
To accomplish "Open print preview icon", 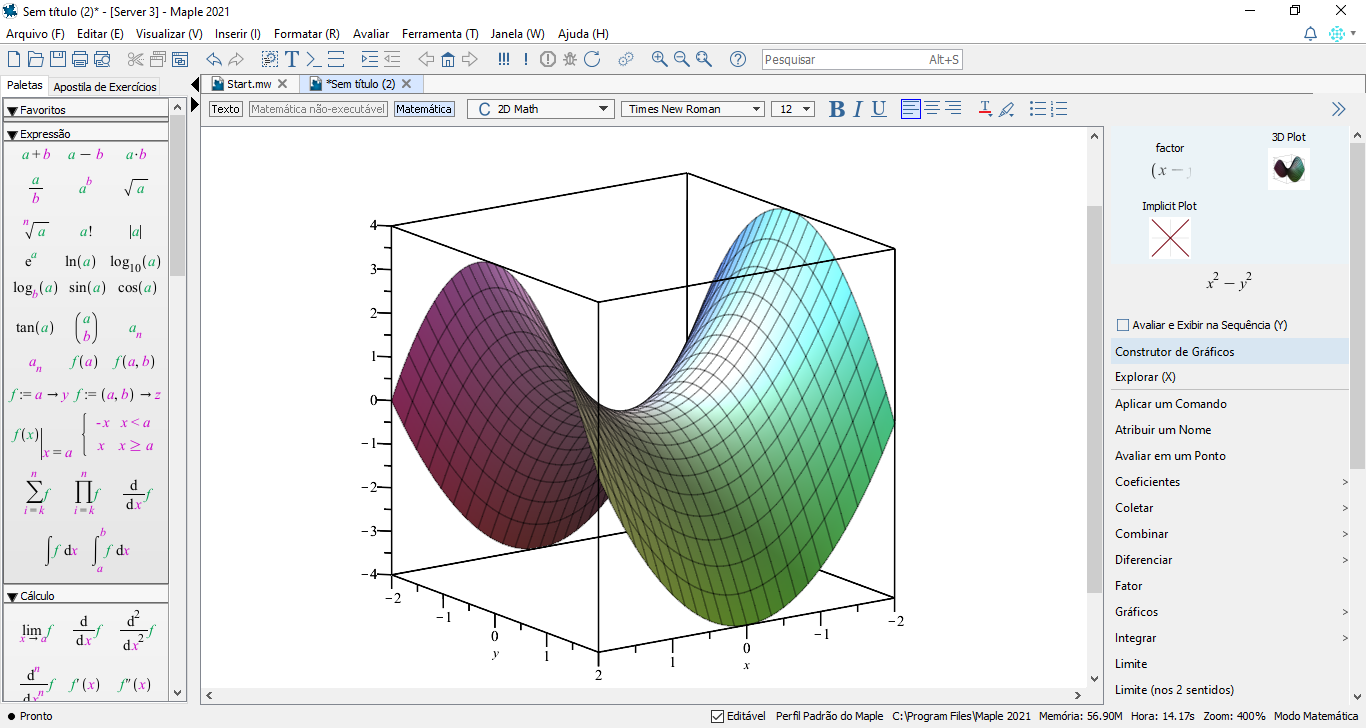I will tap(102, 59).
